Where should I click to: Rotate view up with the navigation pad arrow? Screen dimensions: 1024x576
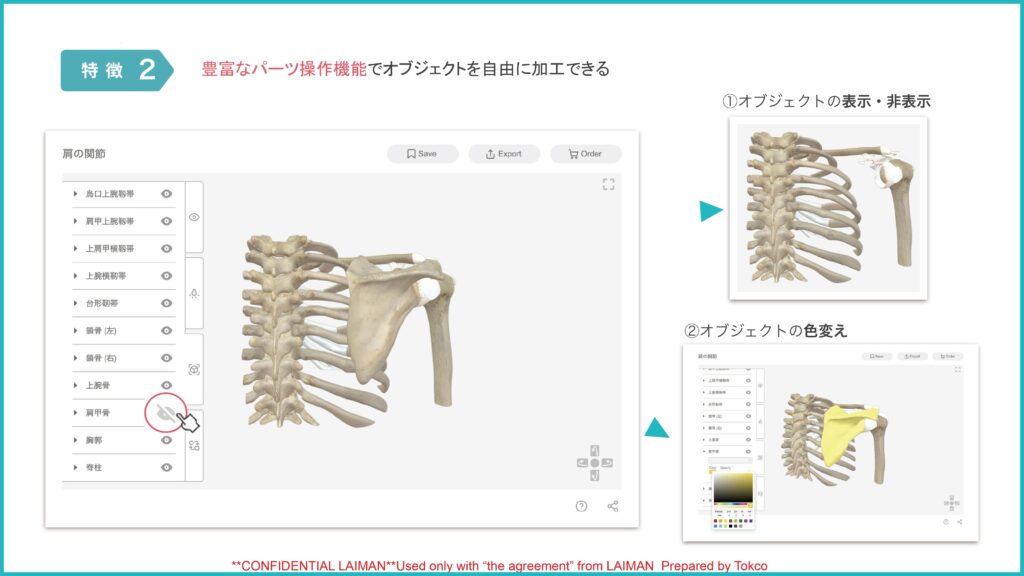click(x=594, y=451)
